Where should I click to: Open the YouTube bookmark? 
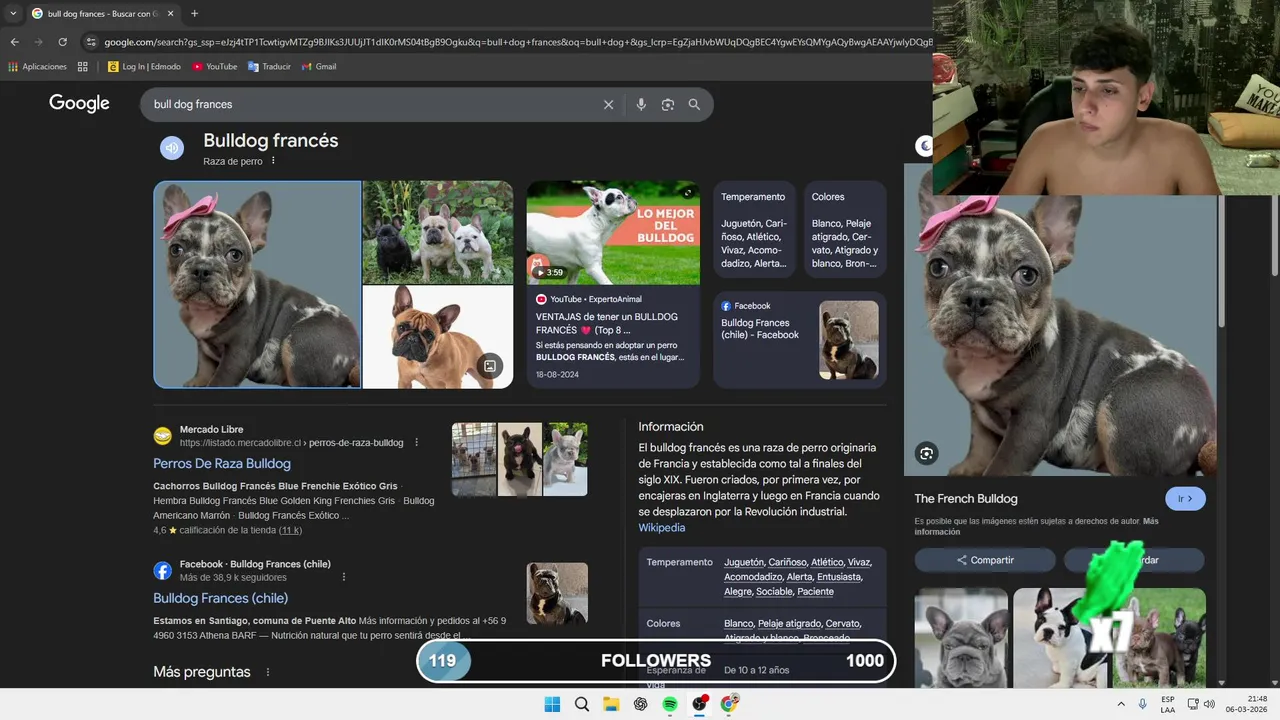(x=215, y=67)
